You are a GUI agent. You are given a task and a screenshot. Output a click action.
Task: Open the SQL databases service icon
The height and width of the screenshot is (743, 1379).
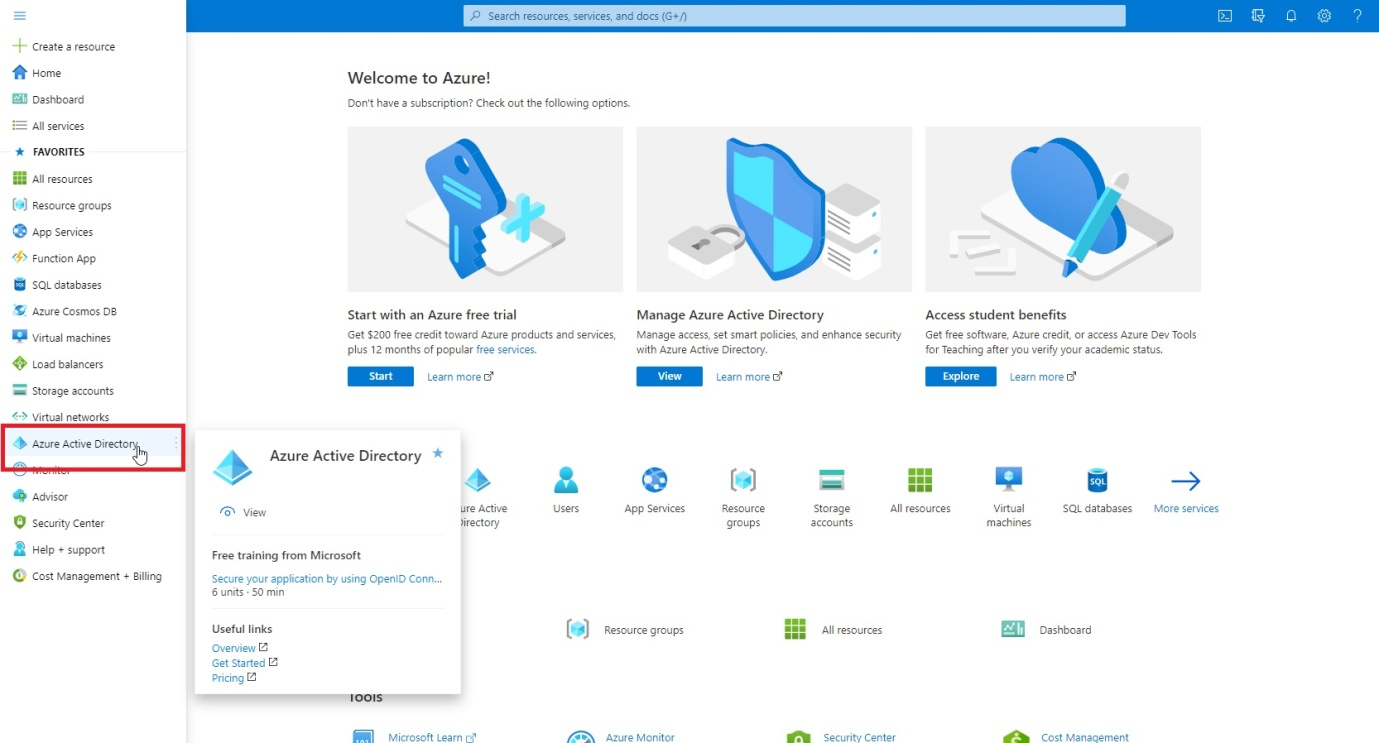coord(1097,480)
